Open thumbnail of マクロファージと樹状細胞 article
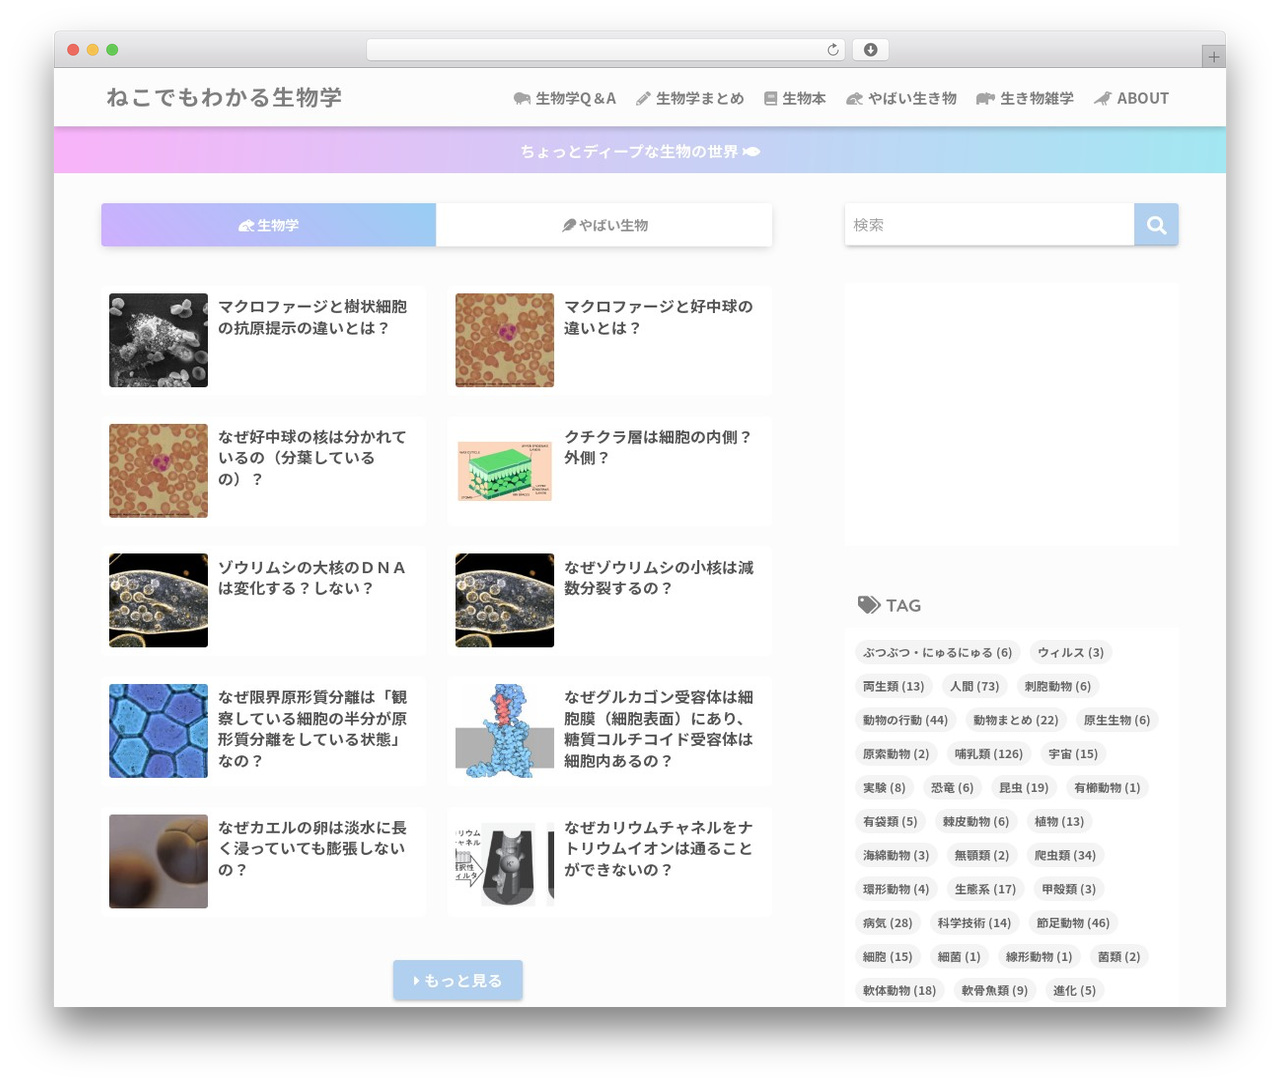 [x=158, y=340]
